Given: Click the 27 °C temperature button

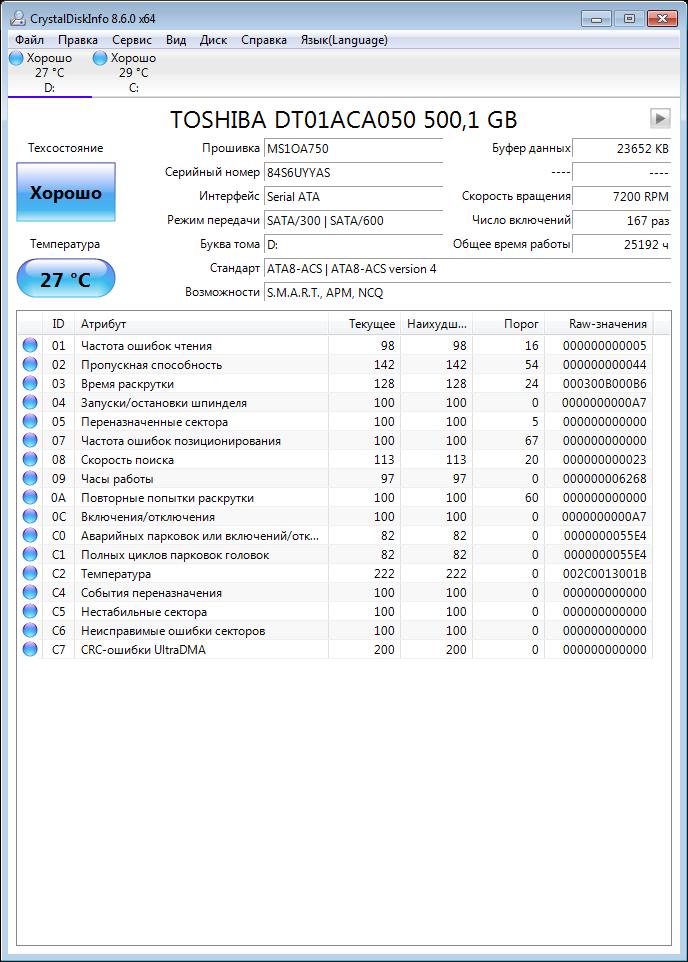Looking at the screenshot, I should pos(66,279).
